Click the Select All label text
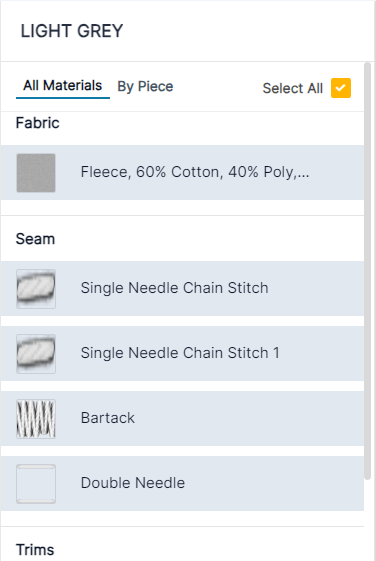This screenshot has width=376, height=561. (x=293, y=88)
